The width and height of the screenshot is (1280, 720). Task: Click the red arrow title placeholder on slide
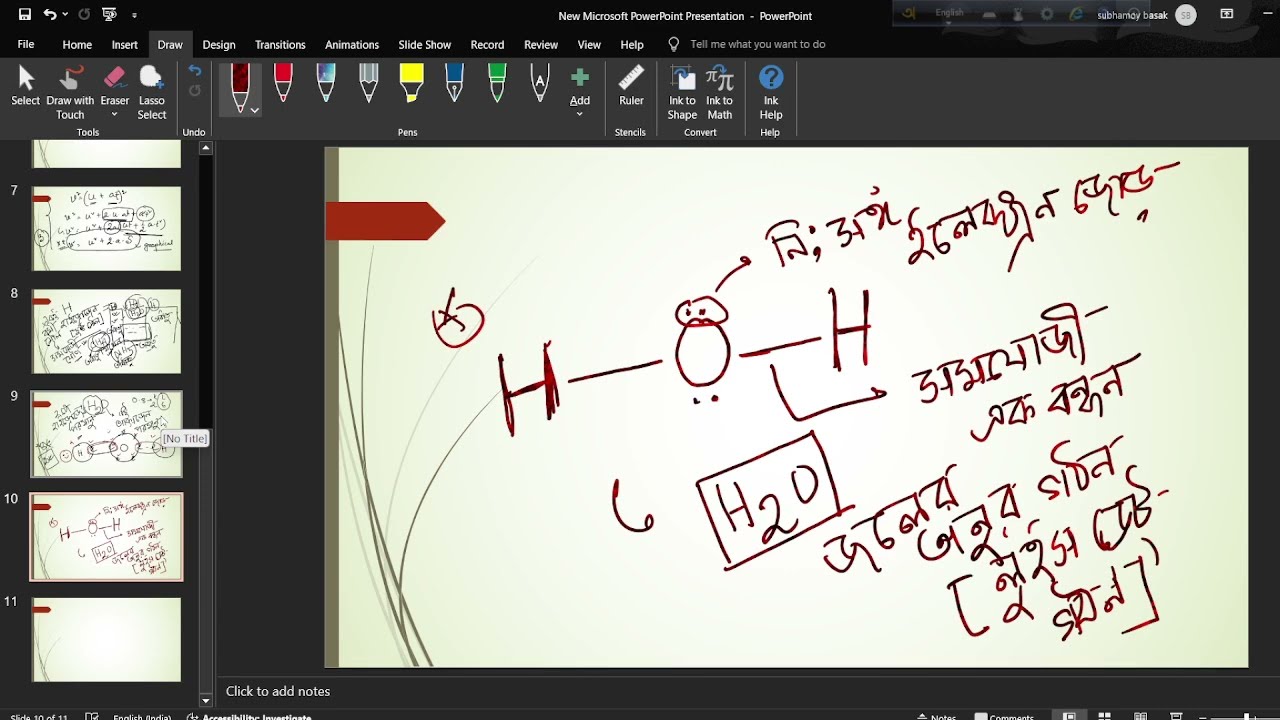385,221
